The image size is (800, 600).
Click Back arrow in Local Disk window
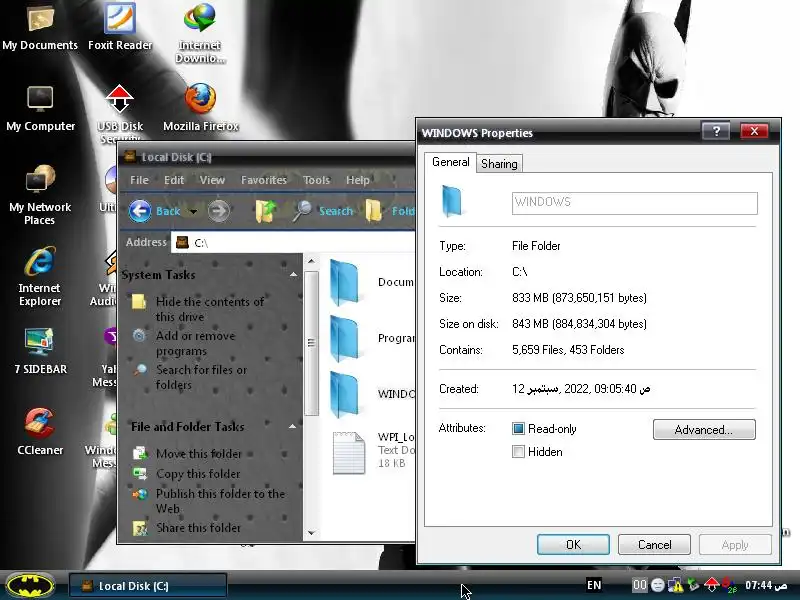(155, 211)
